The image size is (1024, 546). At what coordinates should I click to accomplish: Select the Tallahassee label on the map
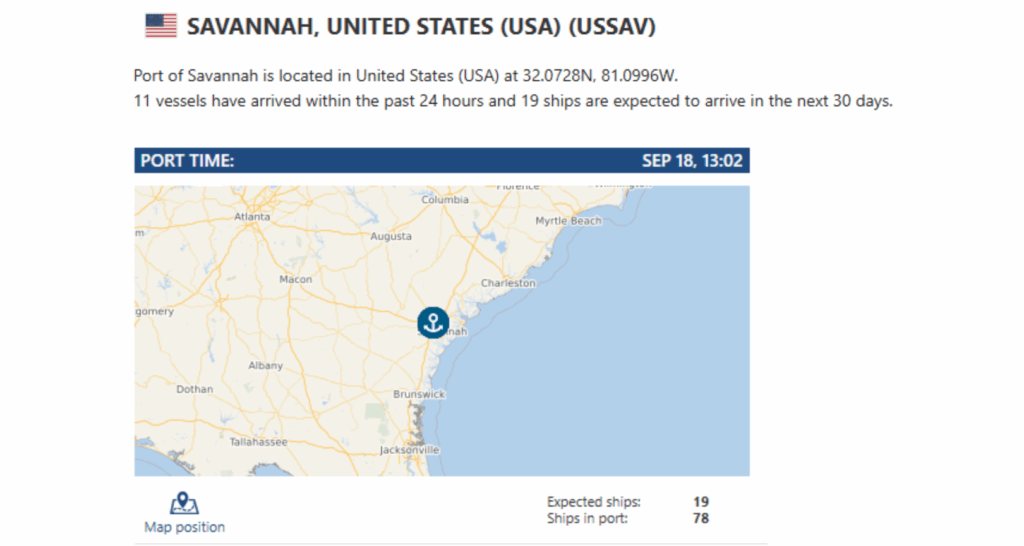pyautogui.click(x=259, y=442)
